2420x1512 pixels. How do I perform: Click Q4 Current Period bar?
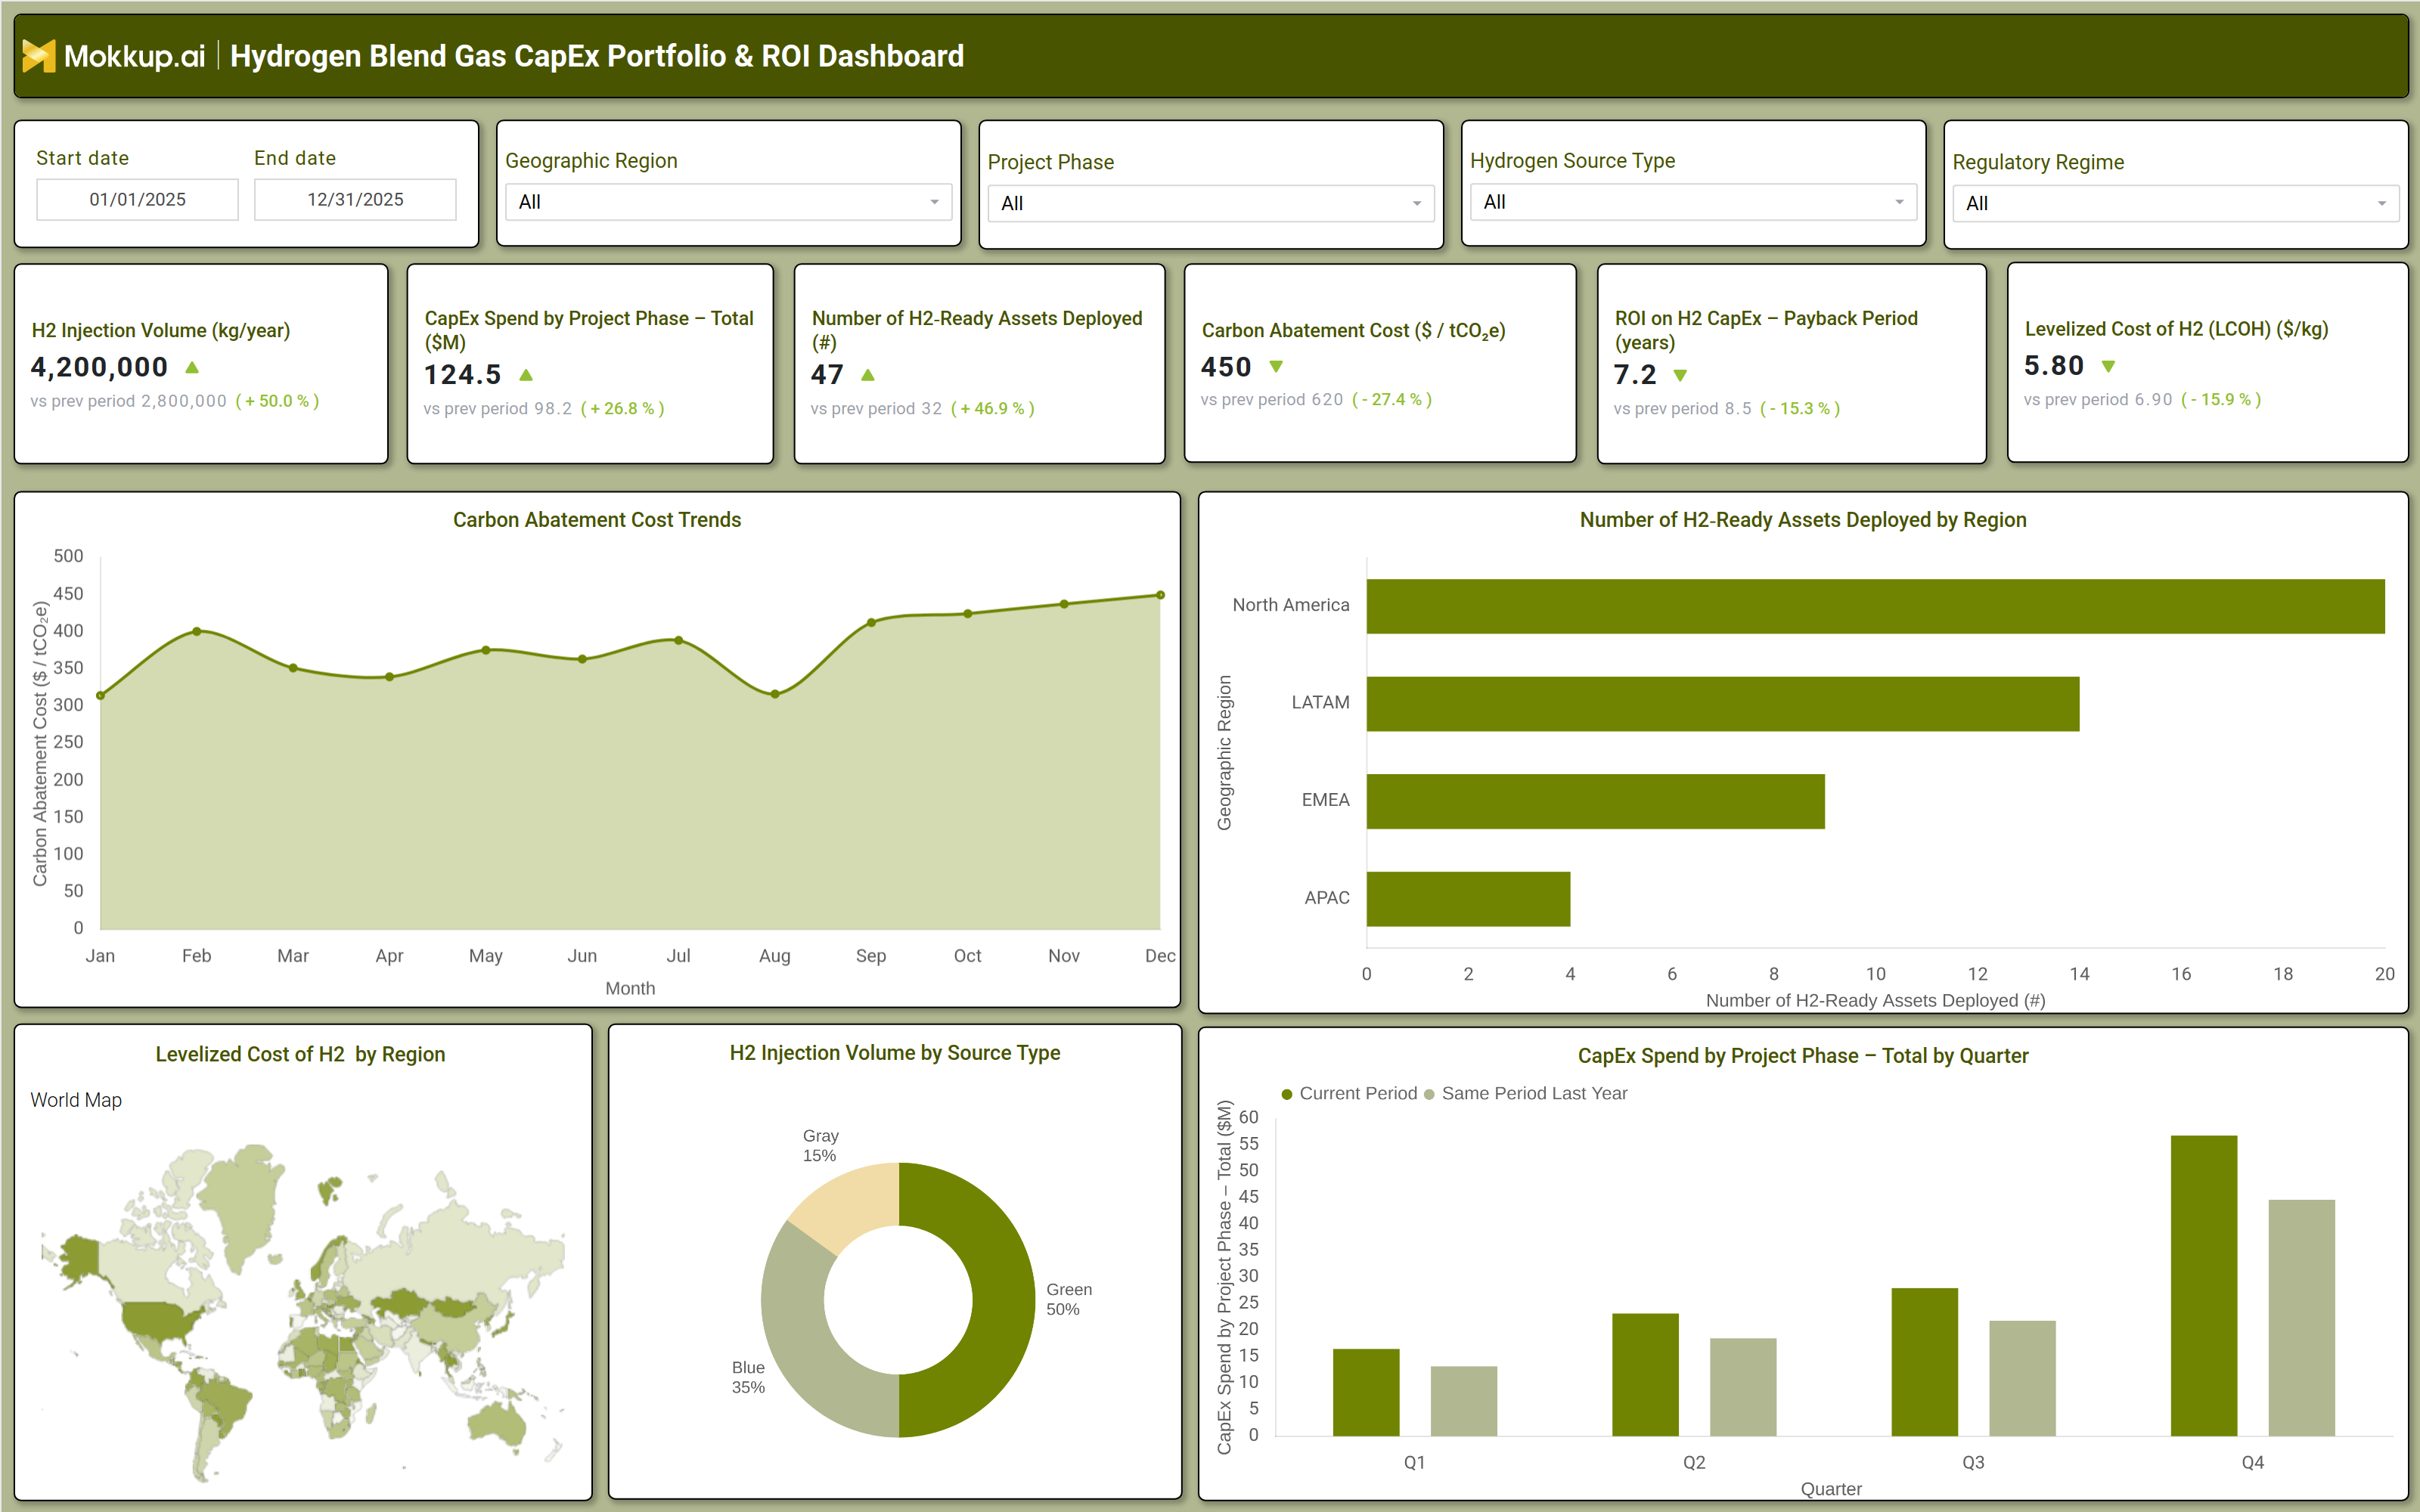pos(2204,1286)
